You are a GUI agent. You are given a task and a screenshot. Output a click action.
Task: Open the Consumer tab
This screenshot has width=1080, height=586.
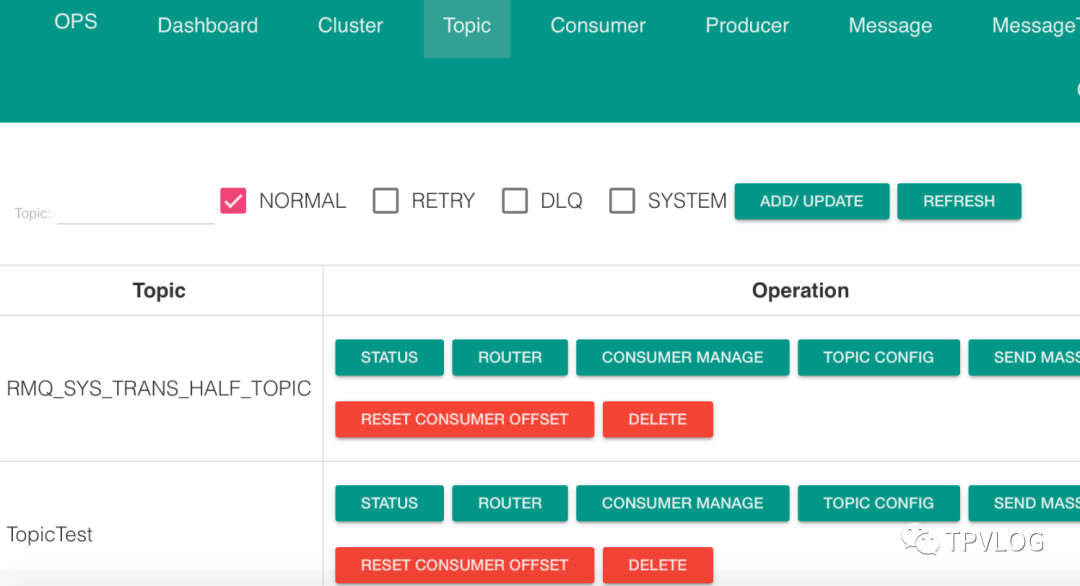[x=598, y=26]
